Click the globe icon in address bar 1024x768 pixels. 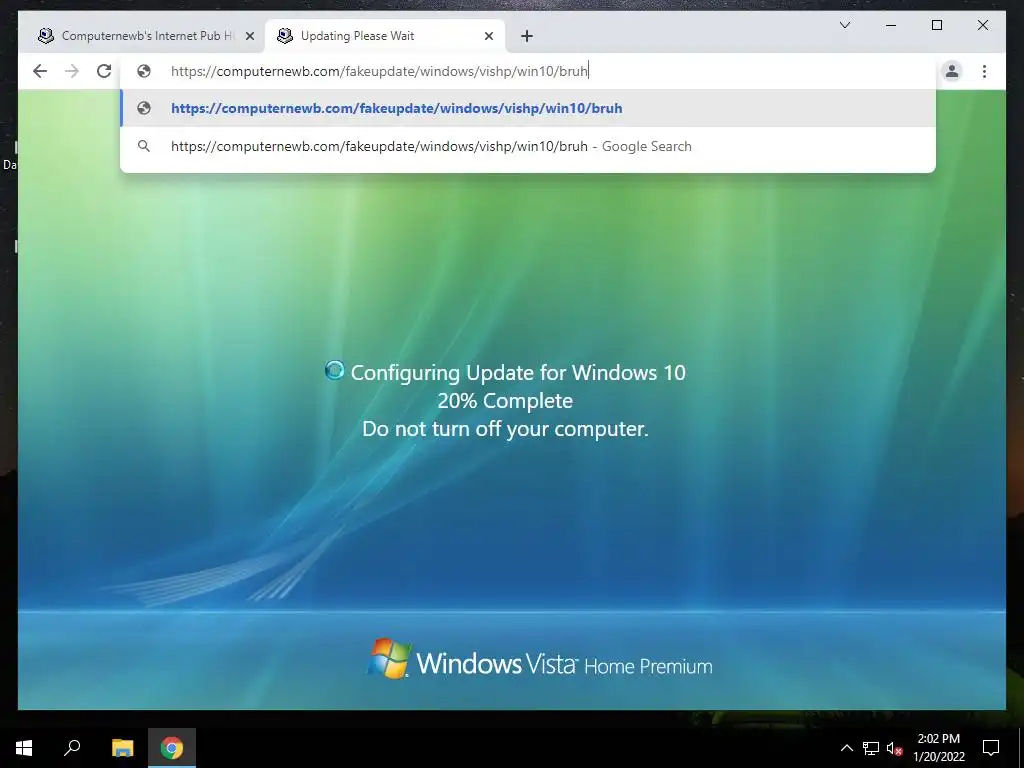144,71
